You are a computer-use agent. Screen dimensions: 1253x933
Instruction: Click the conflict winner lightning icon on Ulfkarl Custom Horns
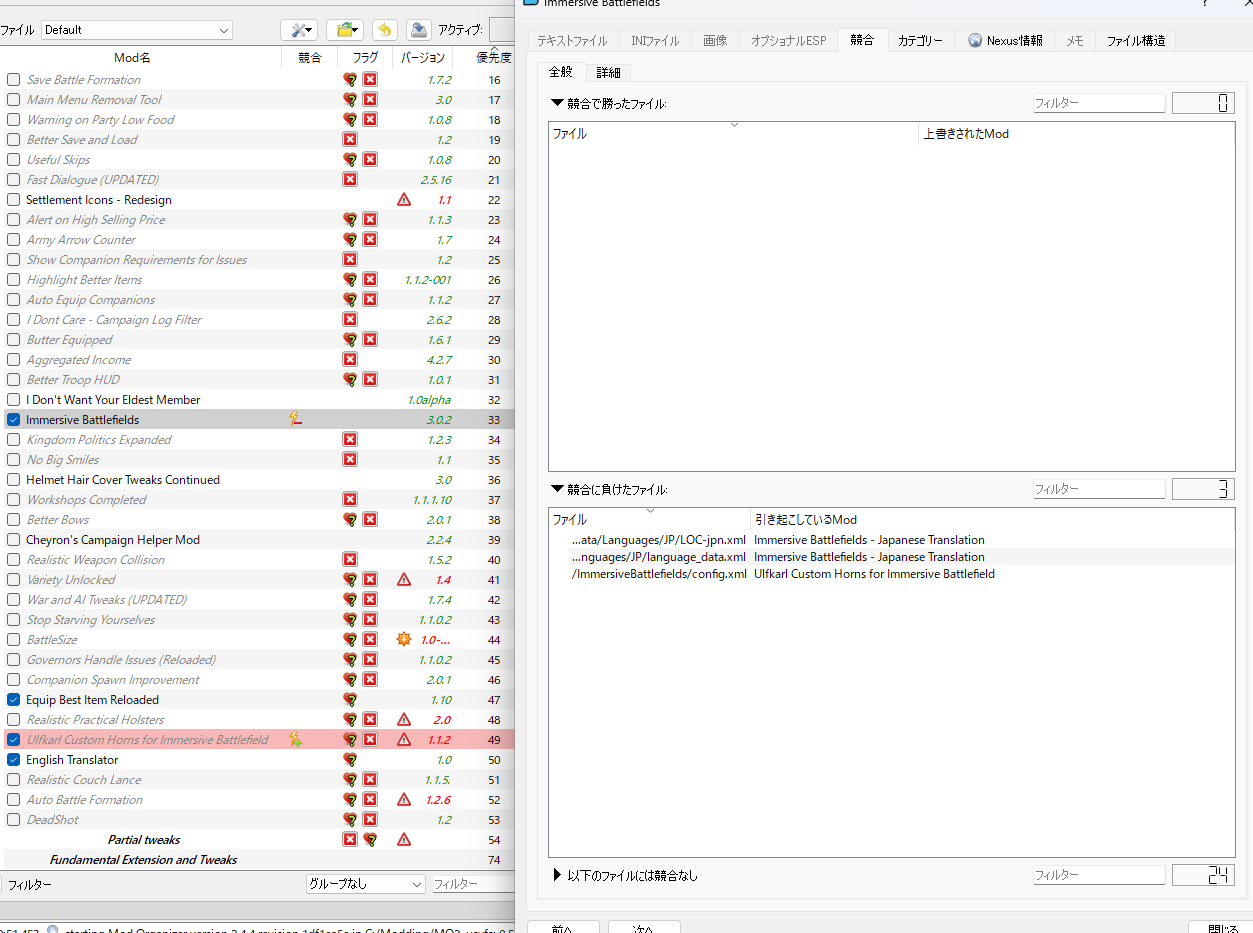[295, 739]
